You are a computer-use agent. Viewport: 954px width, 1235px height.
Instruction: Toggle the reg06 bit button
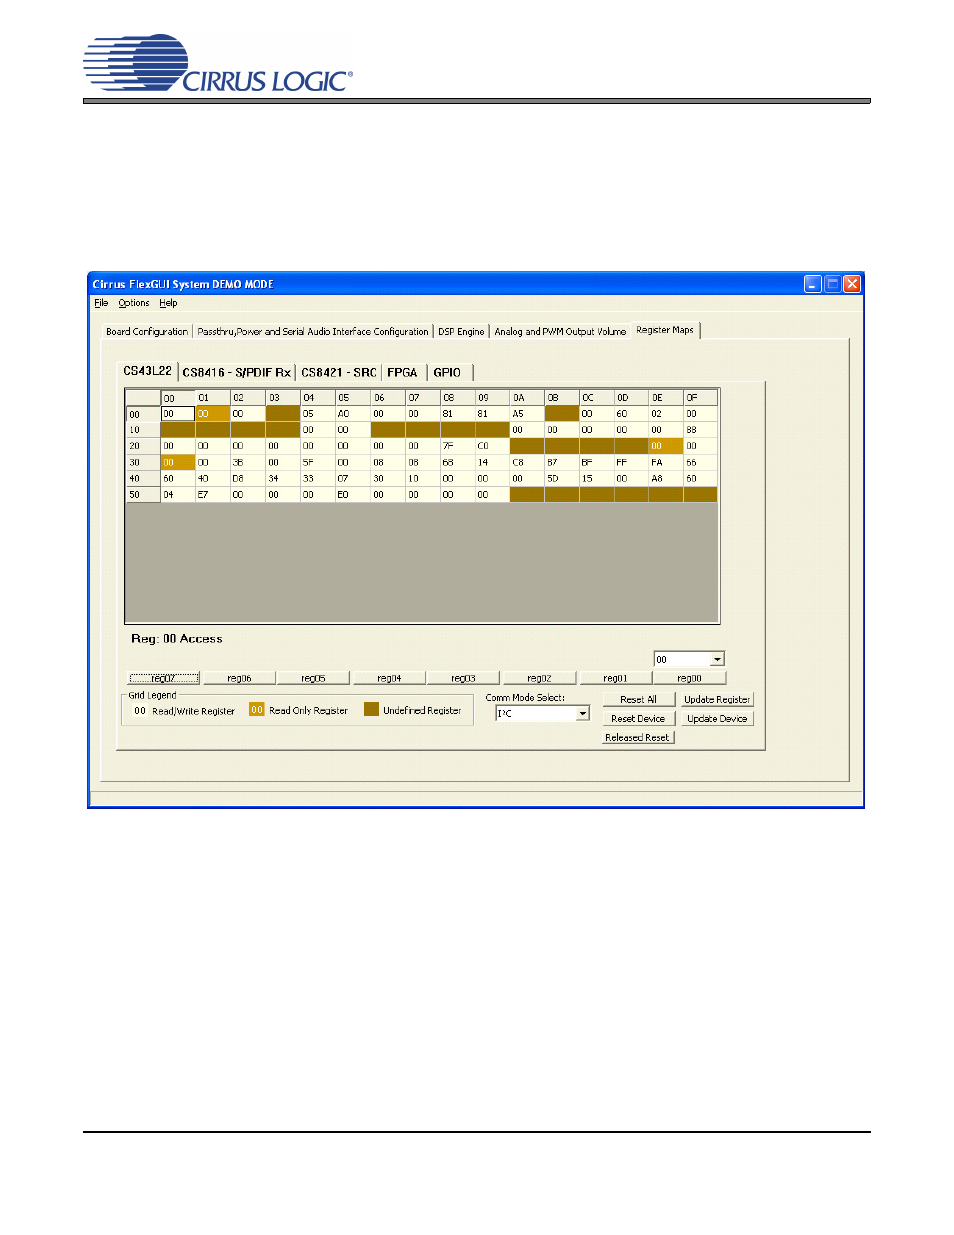pyautogui.click(x=239, y=678)
